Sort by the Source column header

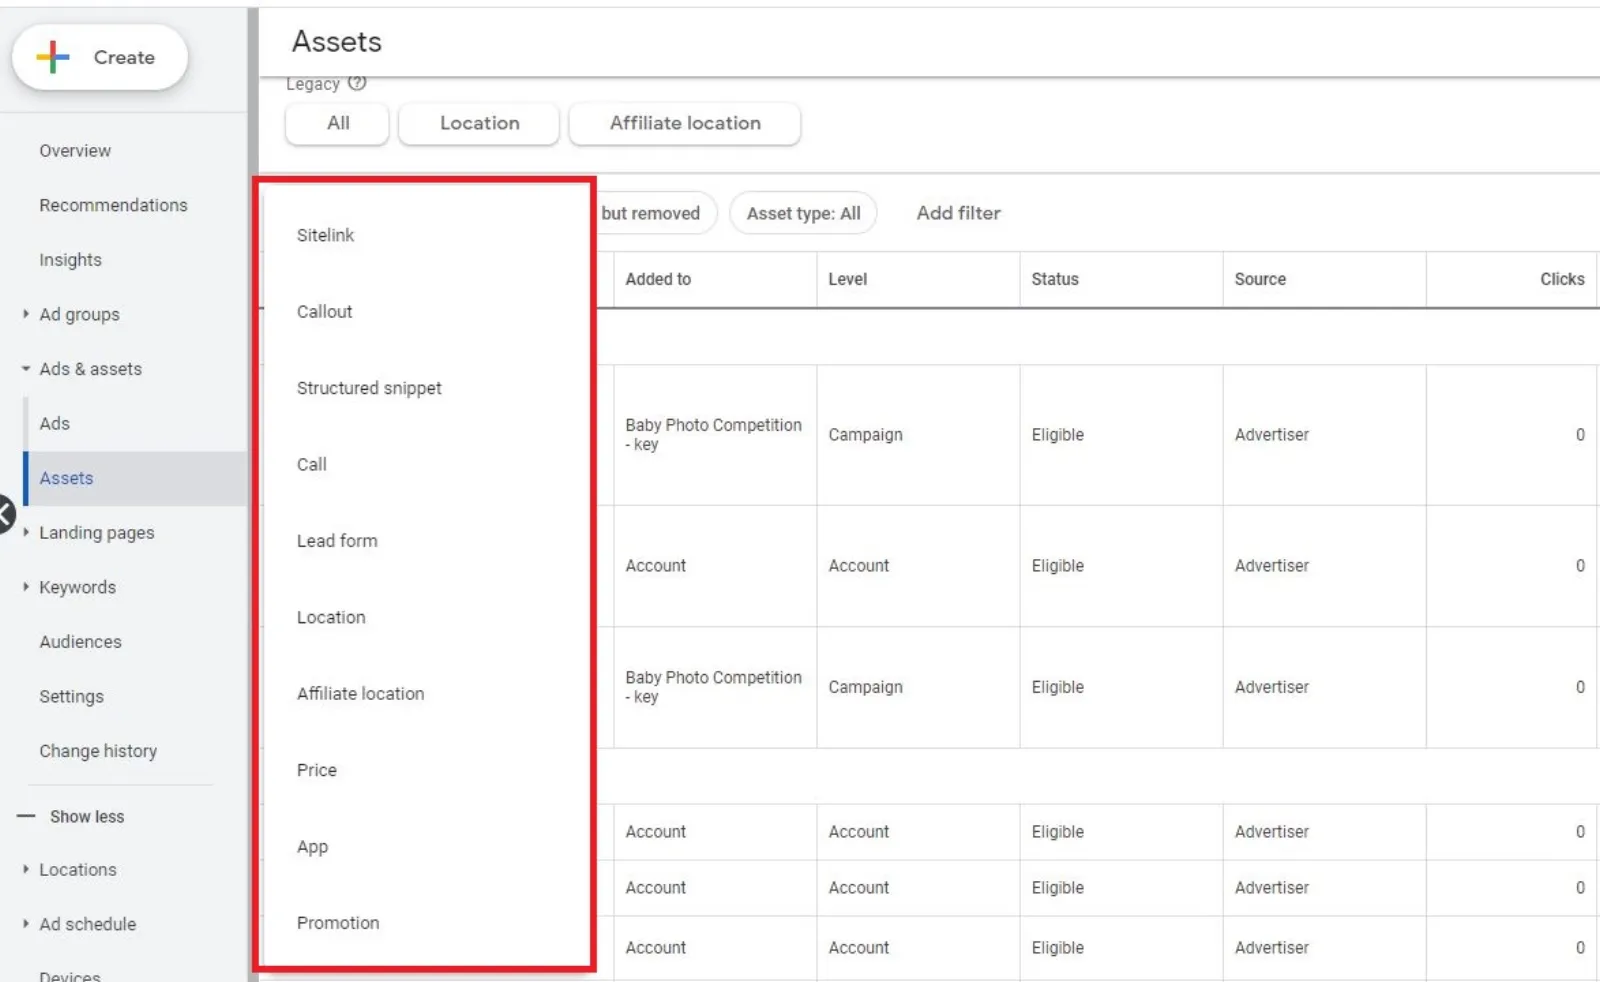[x=1260, y=279]
